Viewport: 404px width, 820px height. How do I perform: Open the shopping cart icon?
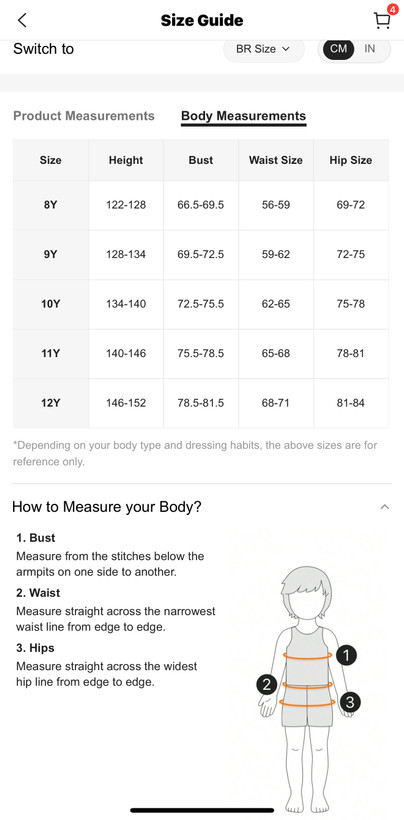point(382,20)
